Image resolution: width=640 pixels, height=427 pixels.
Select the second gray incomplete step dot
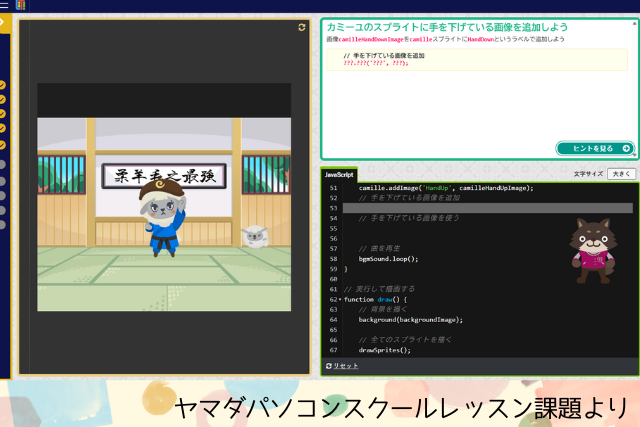(3, 181)
